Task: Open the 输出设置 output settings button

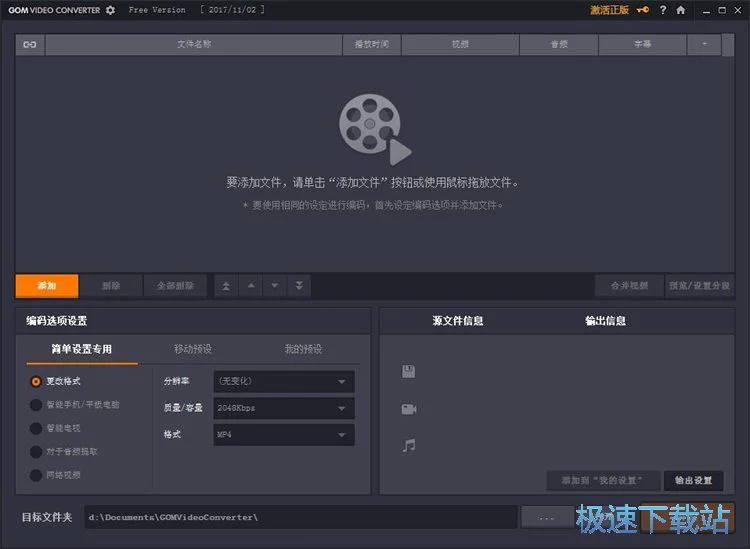Action: (x=694, y=481)
